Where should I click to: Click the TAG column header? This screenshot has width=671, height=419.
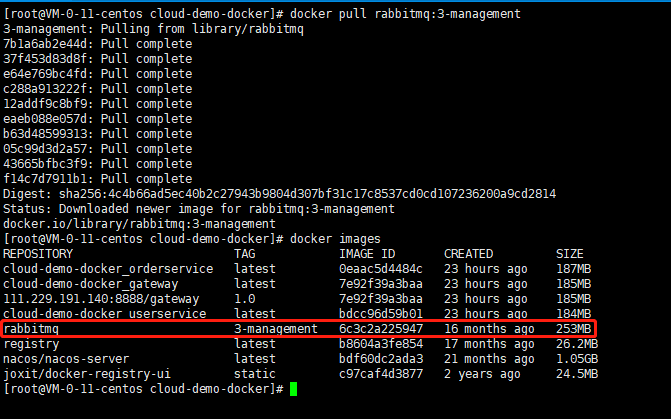pos(245,254)
